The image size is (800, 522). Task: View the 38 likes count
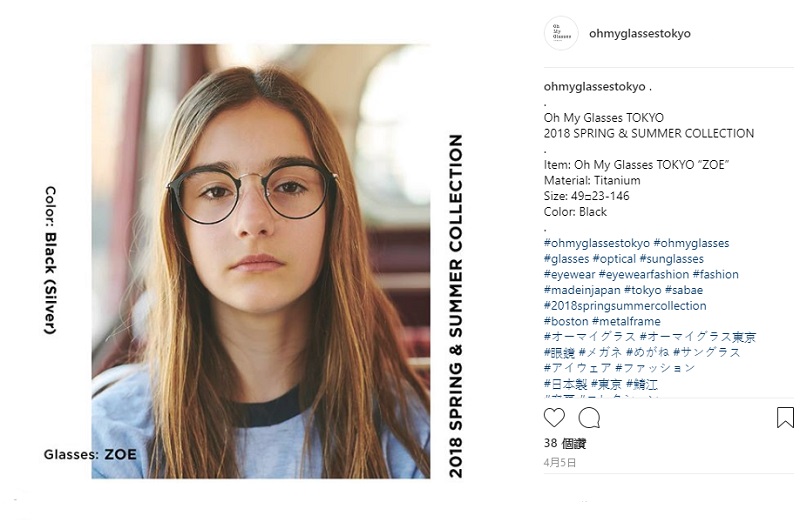565,443
